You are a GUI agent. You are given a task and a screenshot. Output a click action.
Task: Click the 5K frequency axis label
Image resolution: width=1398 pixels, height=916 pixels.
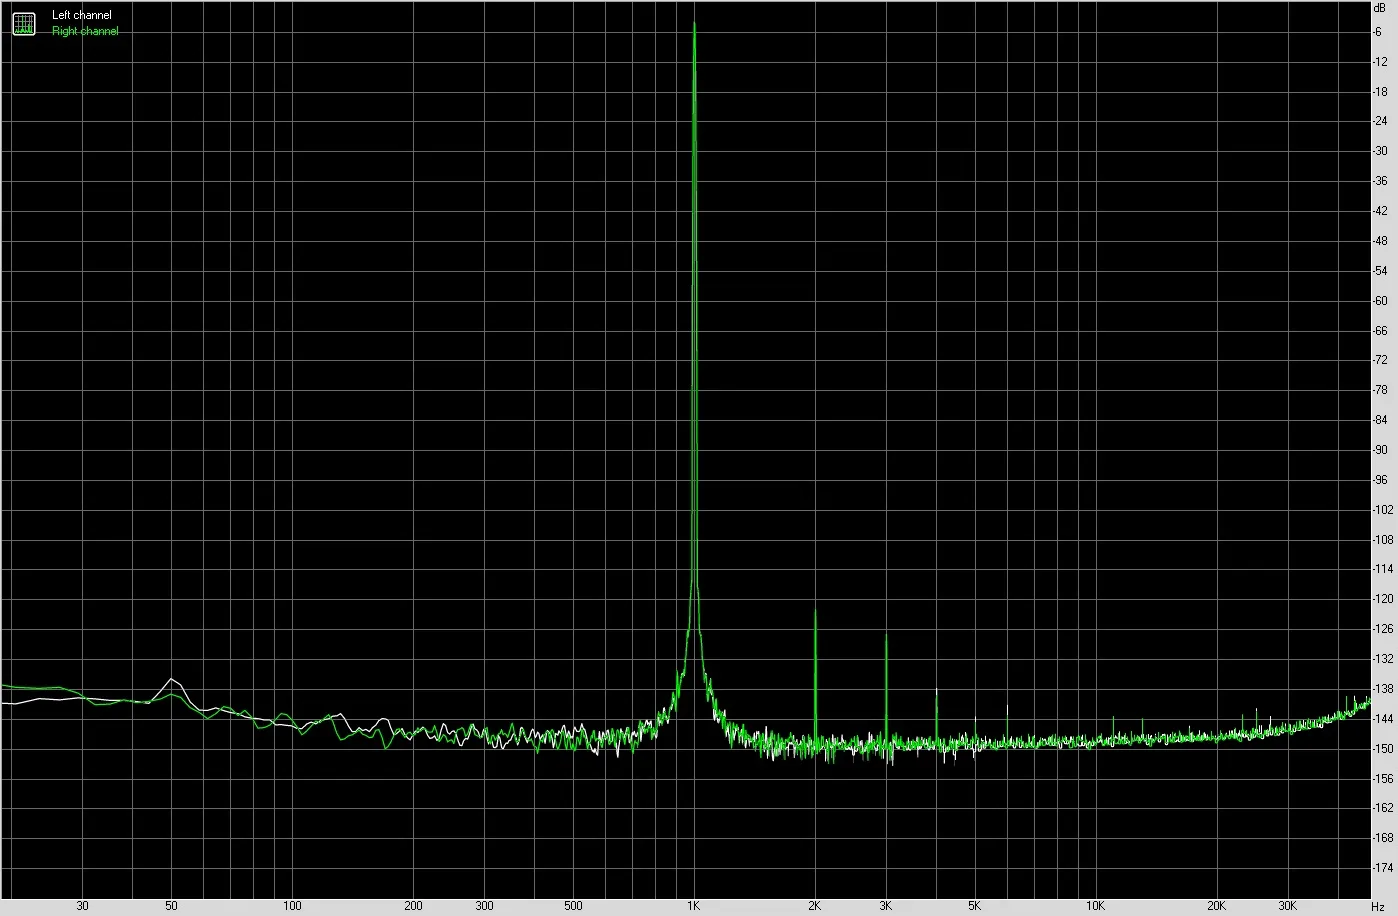[974, 906]
